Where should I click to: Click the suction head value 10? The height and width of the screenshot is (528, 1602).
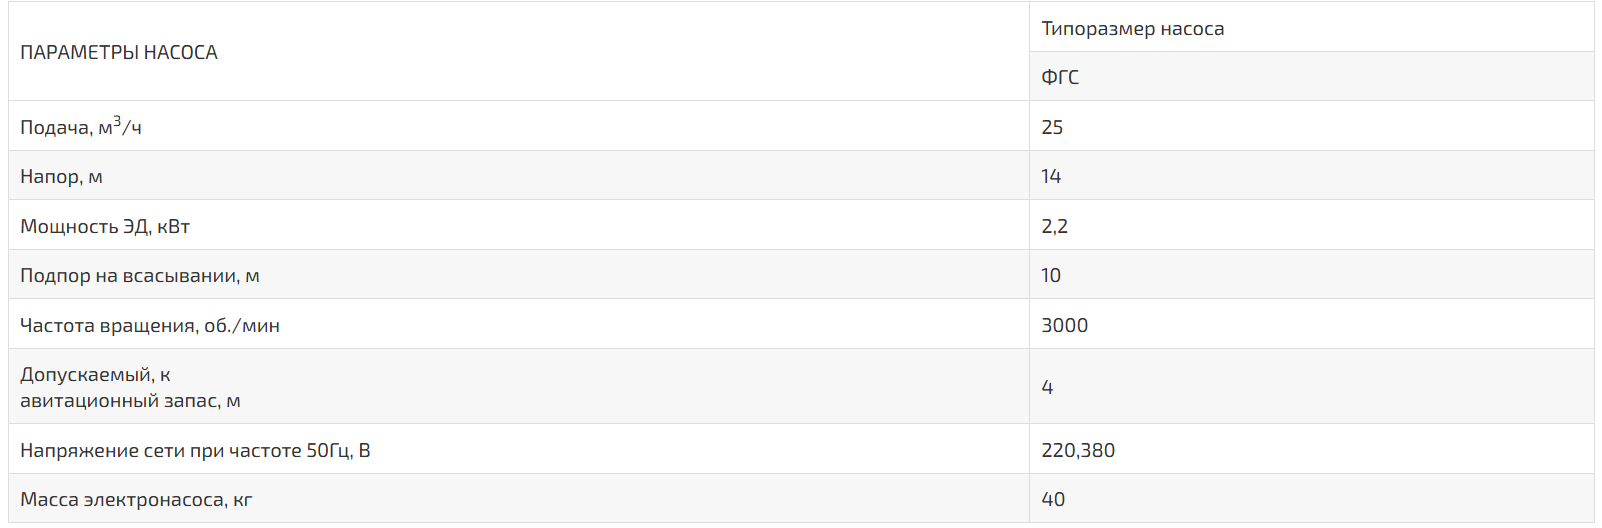[x=1051, y=275]
